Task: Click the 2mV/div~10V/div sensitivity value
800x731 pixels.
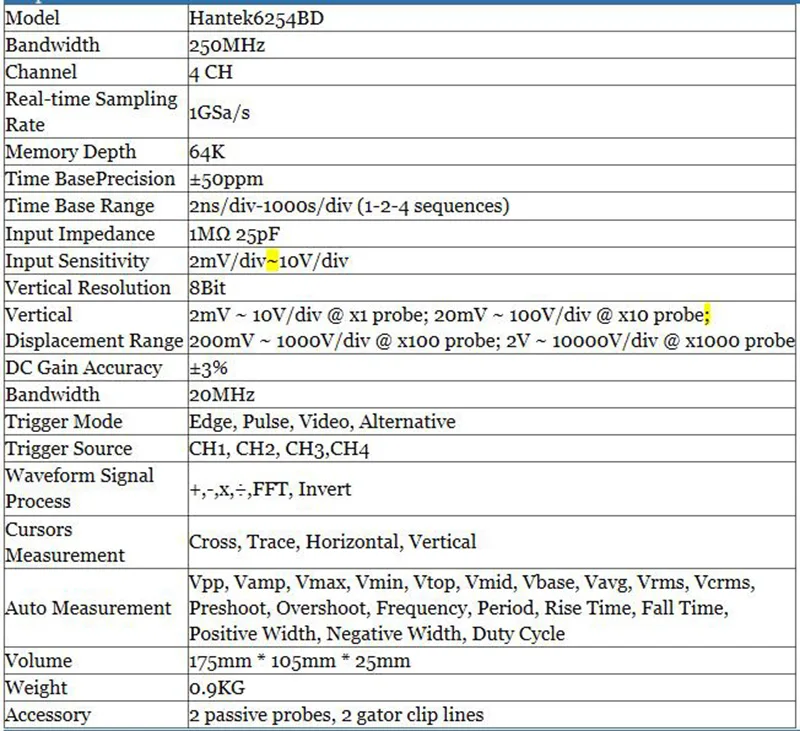Action: (x=268, y=261)
